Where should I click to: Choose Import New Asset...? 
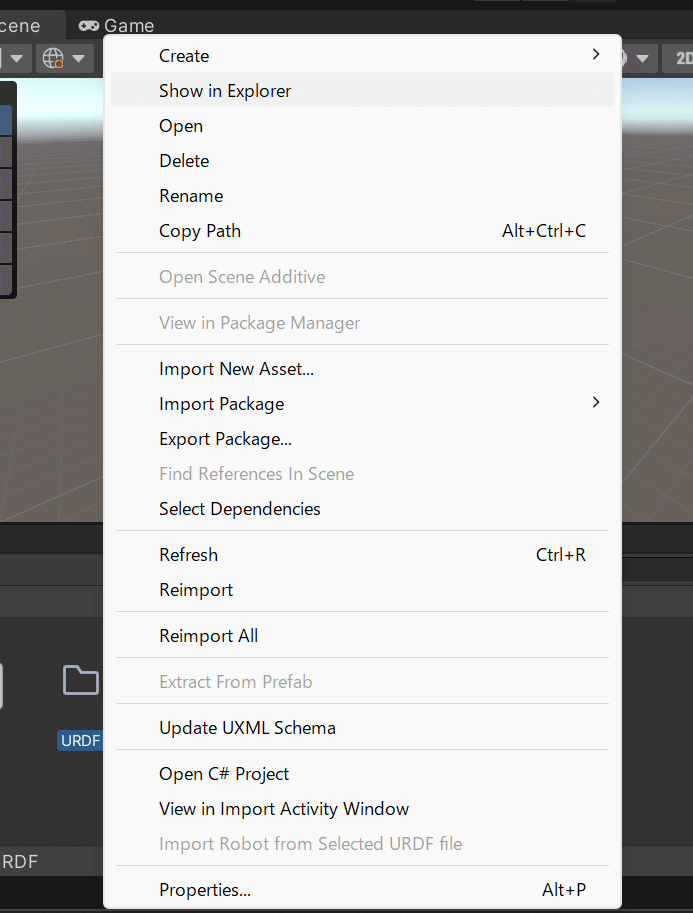coord(362,369)
